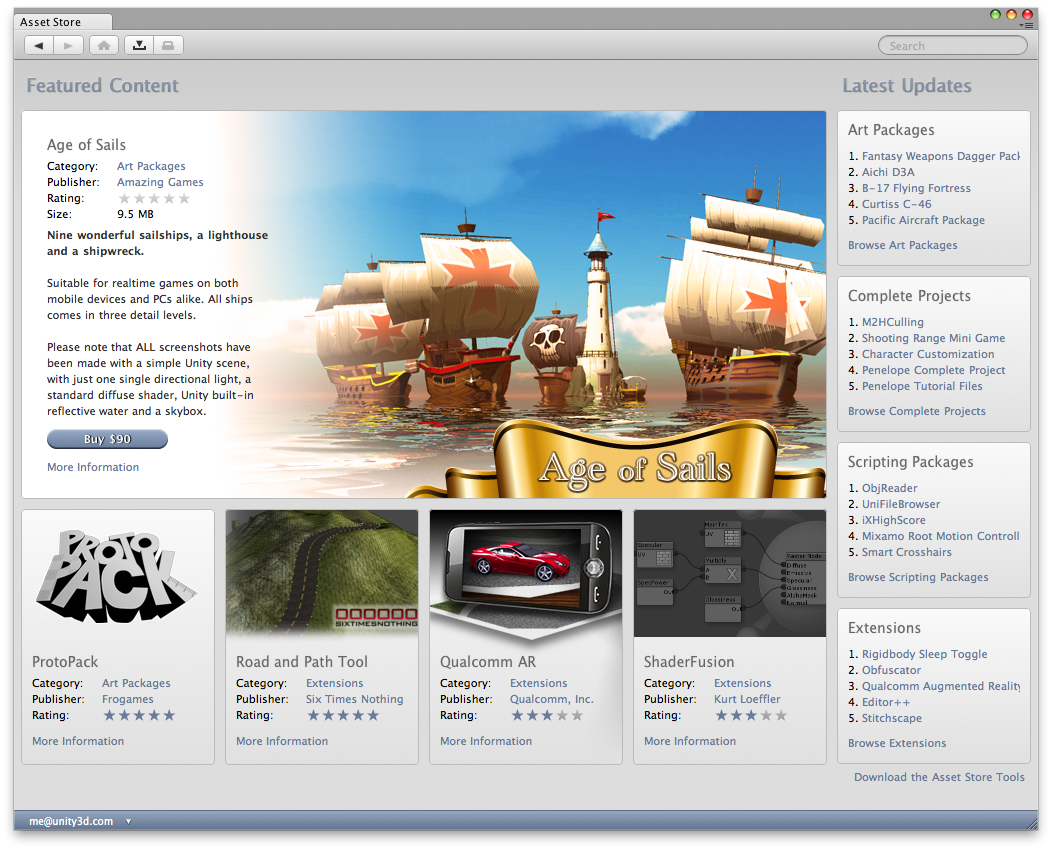
Task: Open Stitchscape listing
Action: (892, 719)
